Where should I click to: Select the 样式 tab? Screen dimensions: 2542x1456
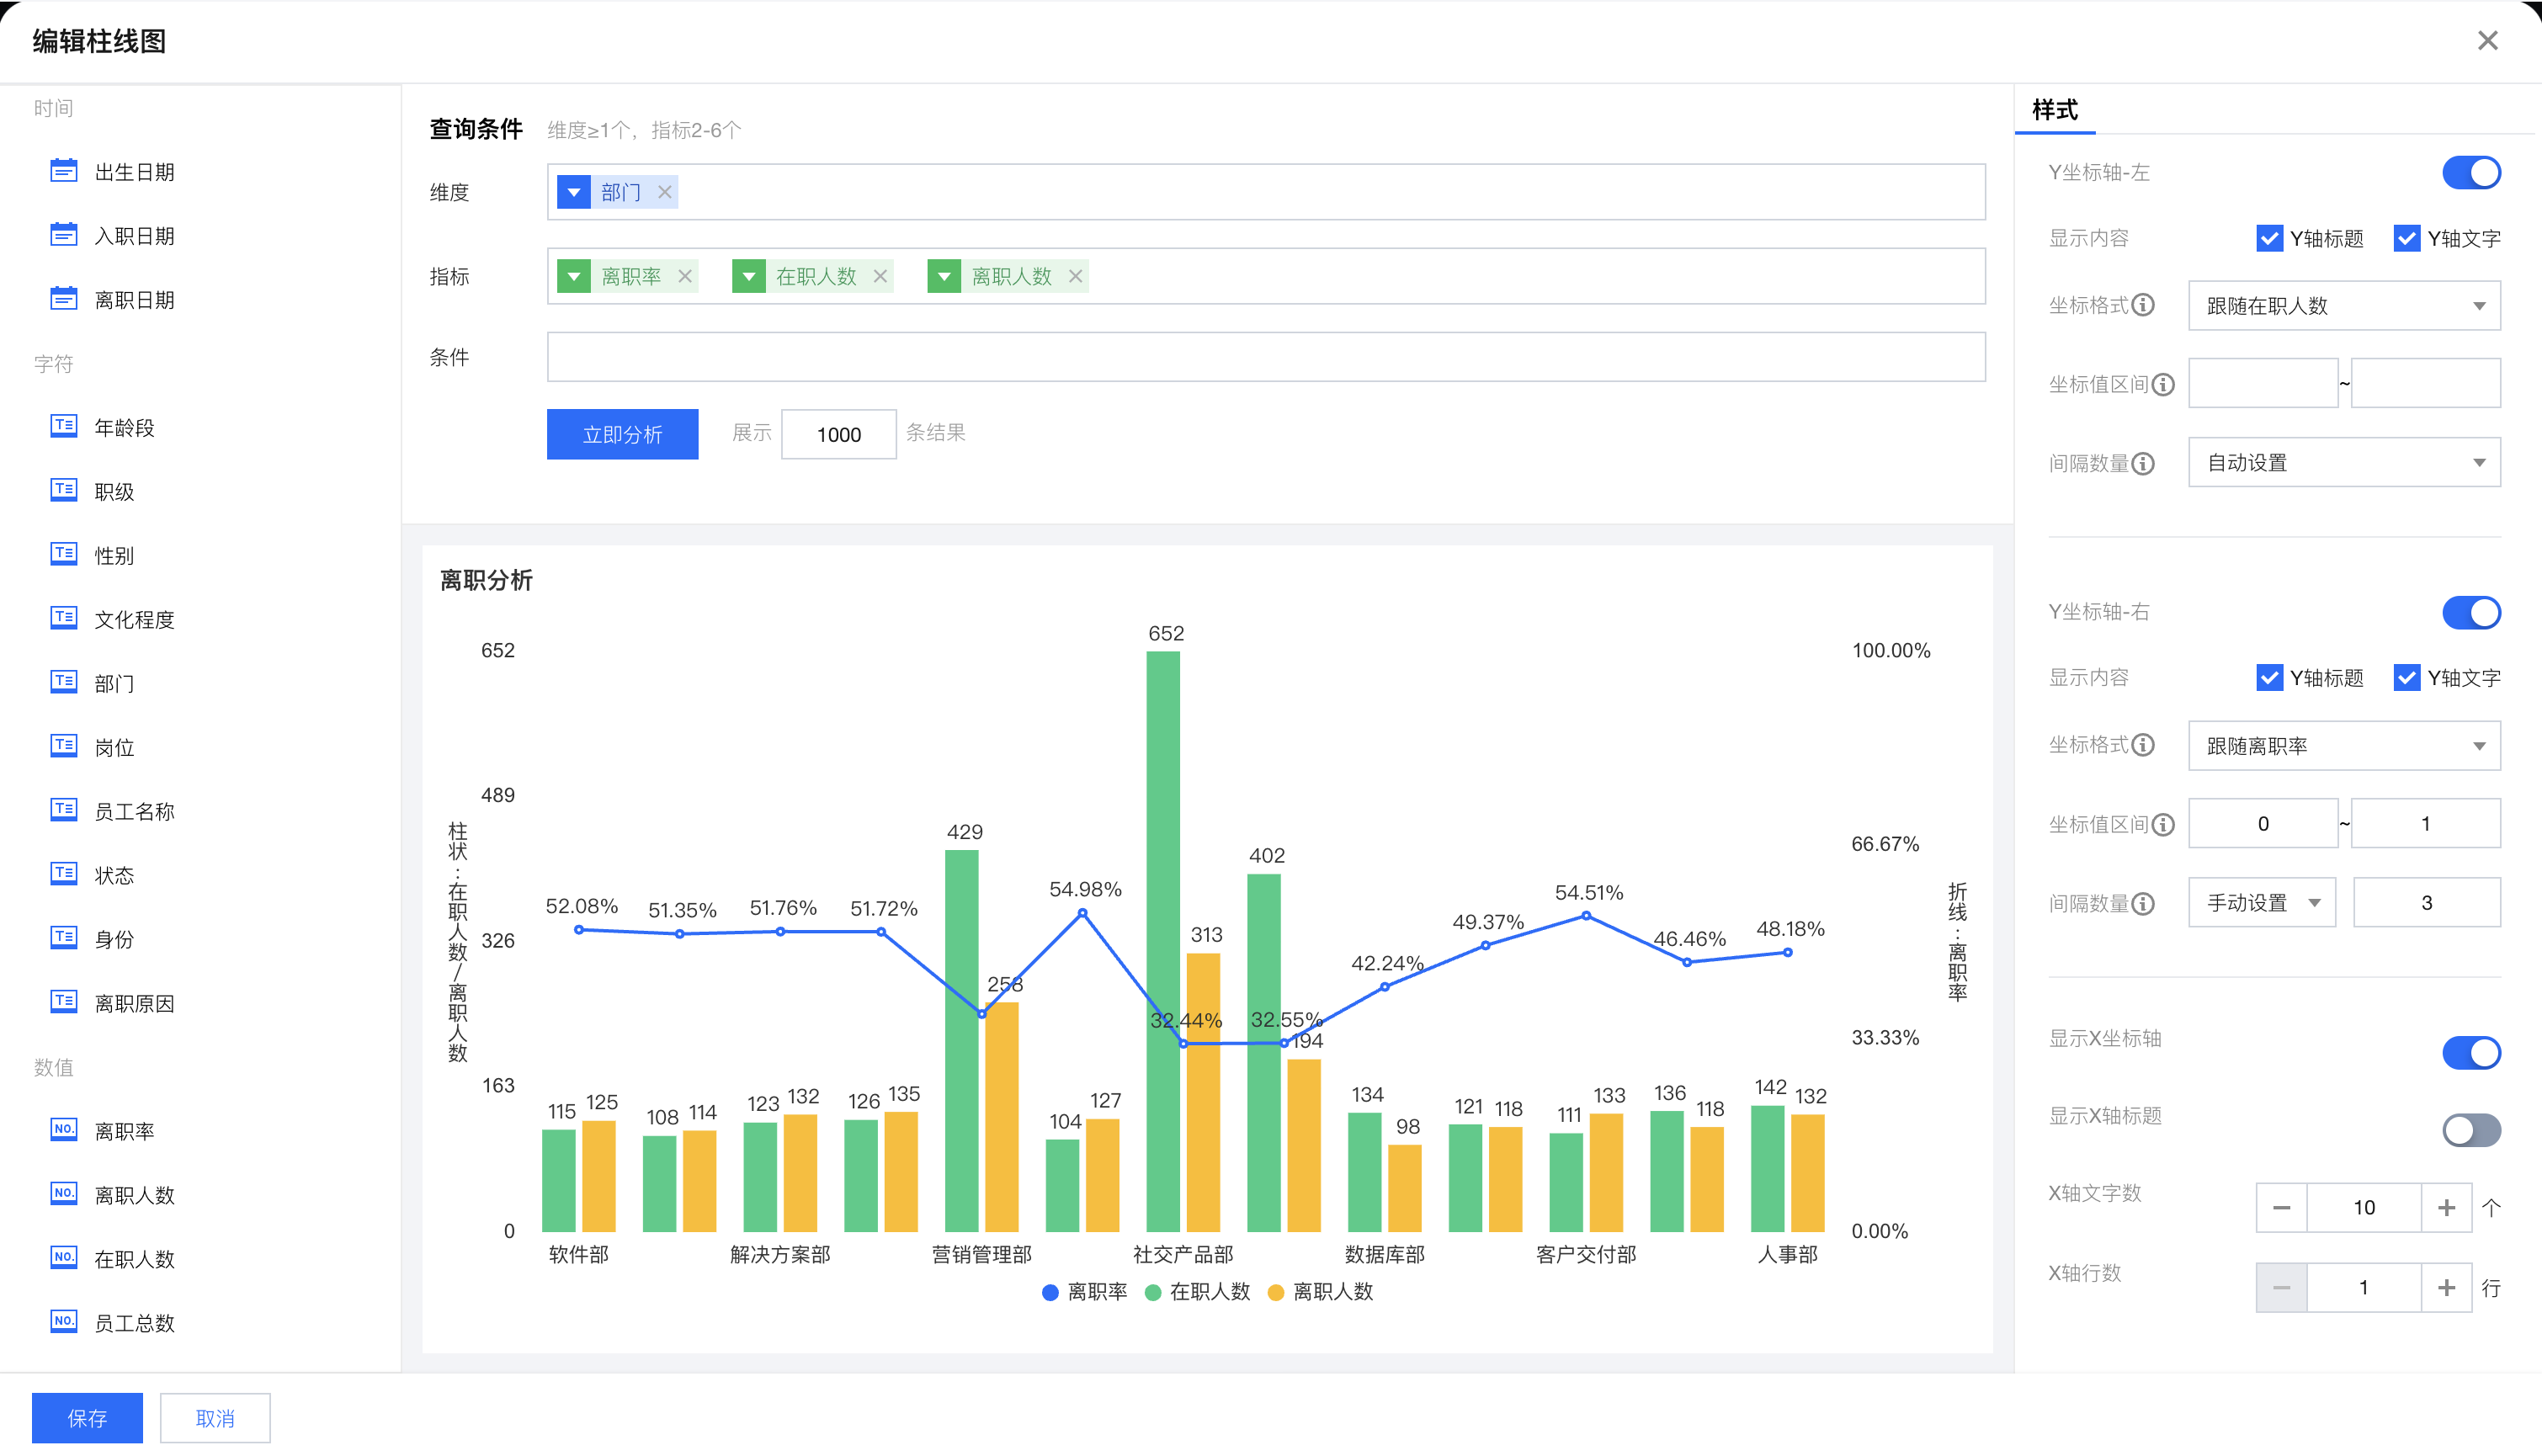[2055, 110]
